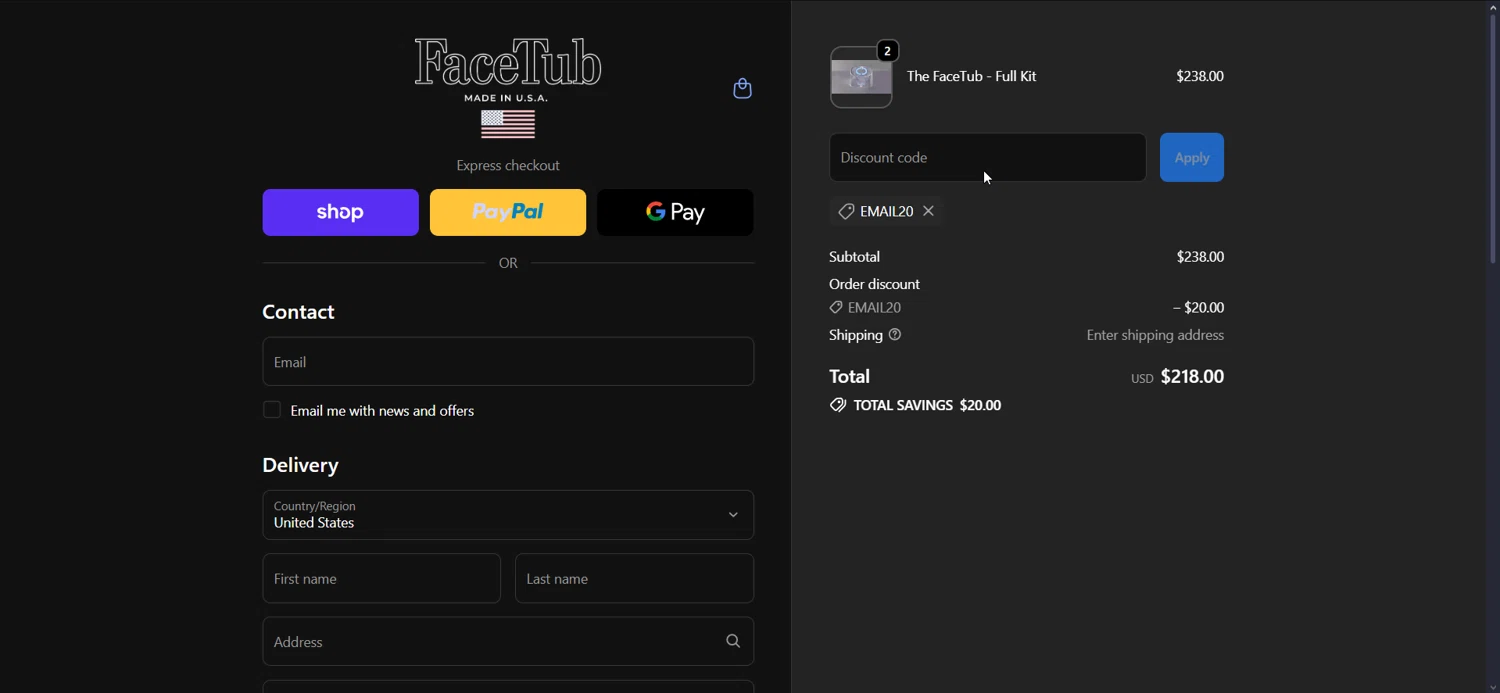Screen dimensions: 1500x693
Task: Enable Email me with news and offers
Action: pyautogui.click(x=271, y=410)
